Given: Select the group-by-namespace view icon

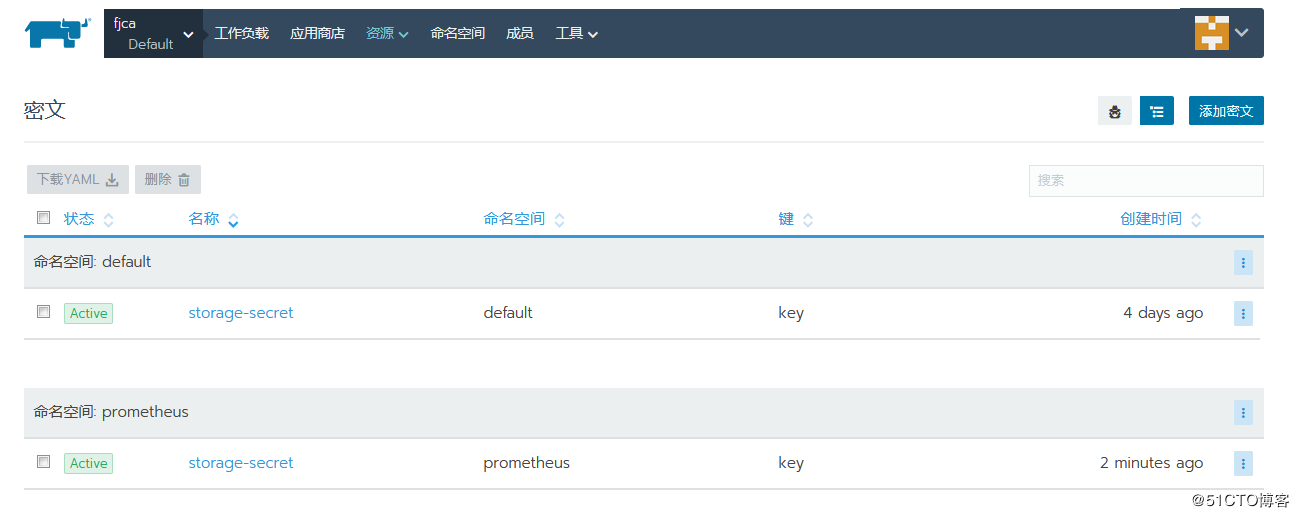Looking at the screenshot, I should 1156,111.
